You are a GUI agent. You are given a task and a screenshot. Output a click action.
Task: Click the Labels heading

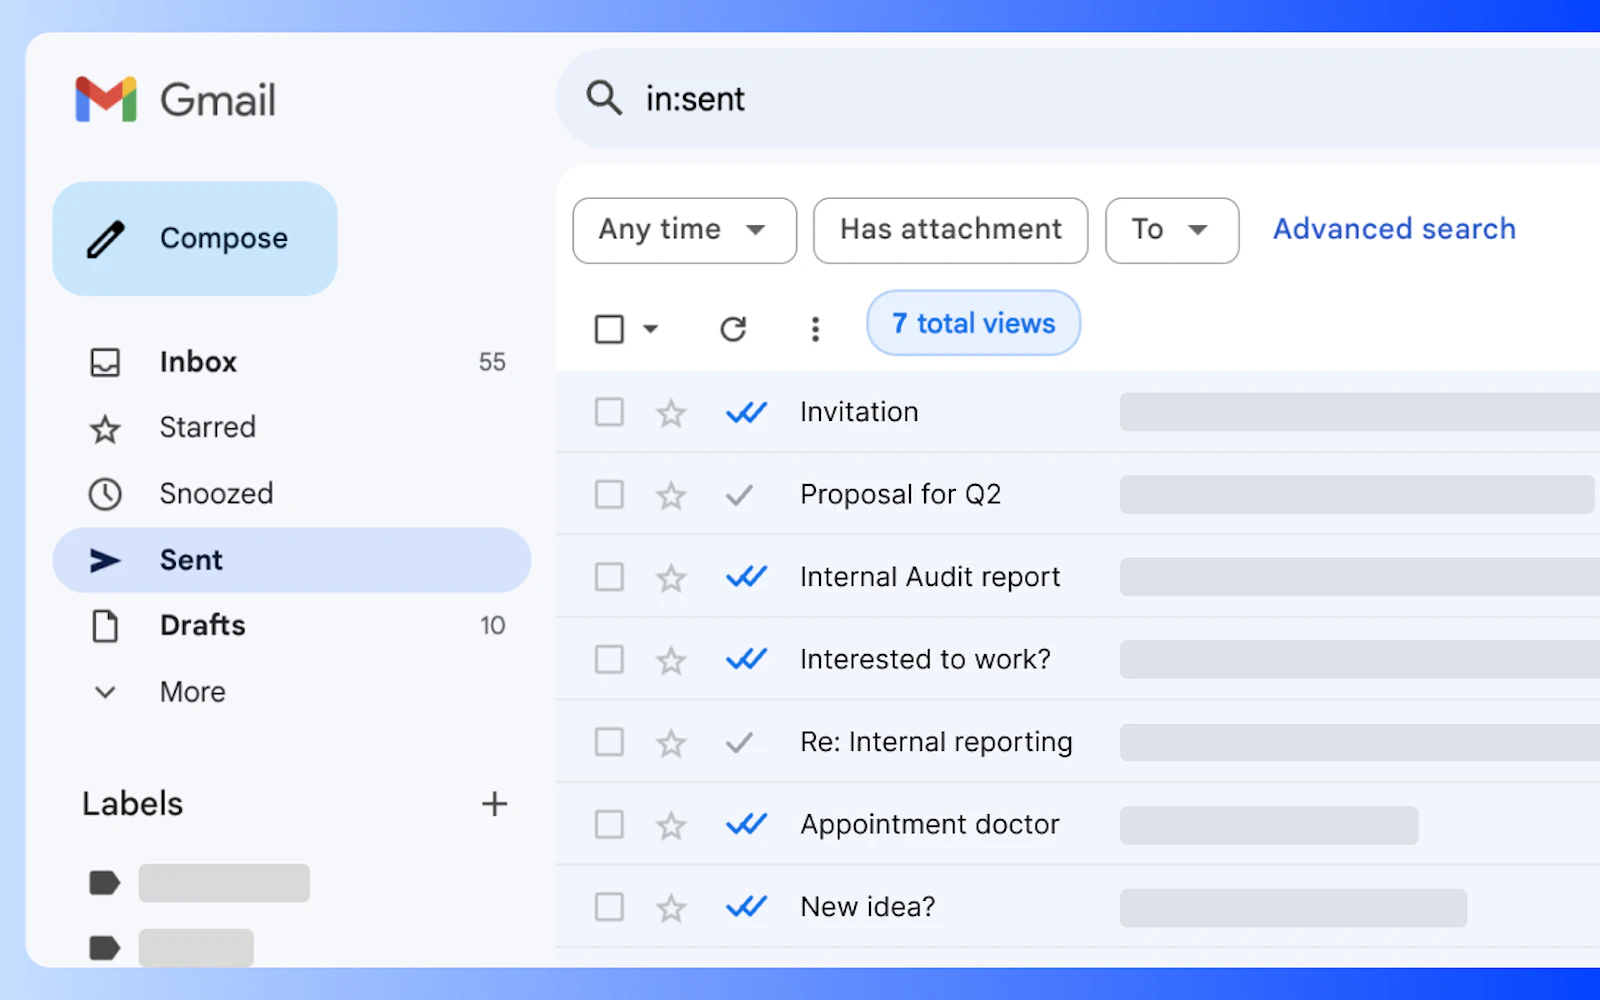133,804
